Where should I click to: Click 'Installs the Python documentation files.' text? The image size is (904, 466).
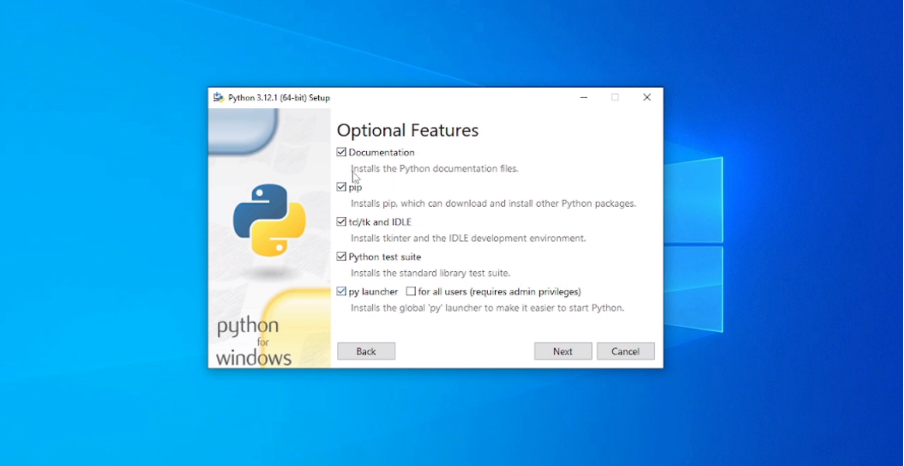[x=435, y=169]
